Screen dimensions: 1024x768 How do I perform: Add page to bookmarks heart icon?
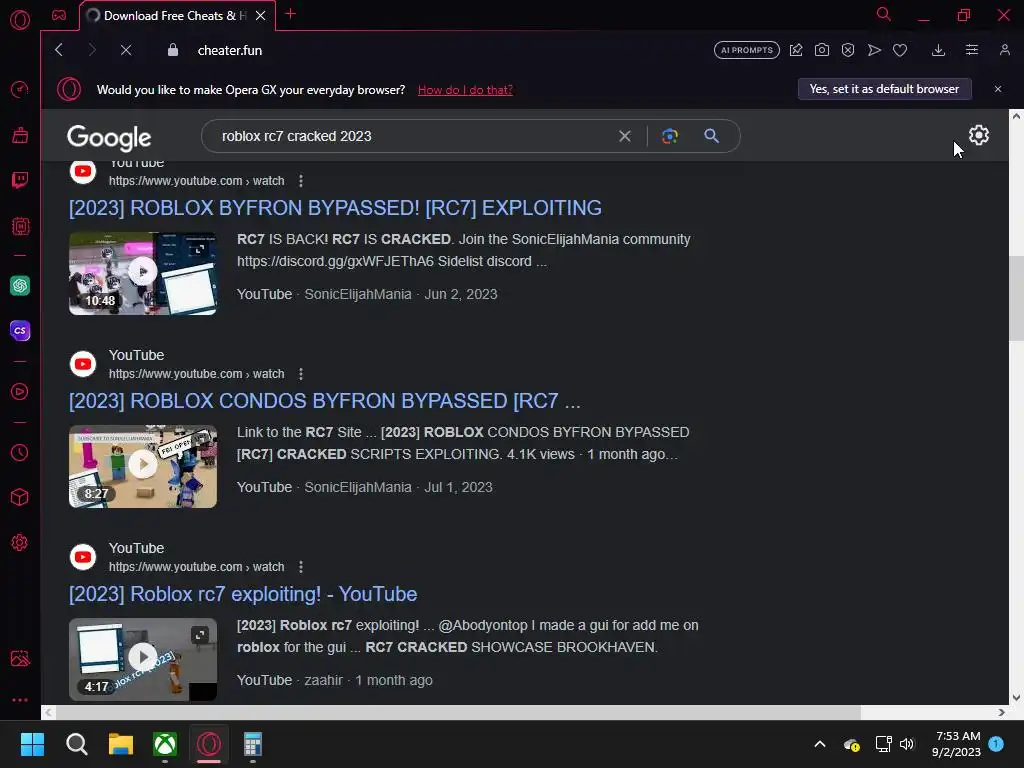coord(900,50)
